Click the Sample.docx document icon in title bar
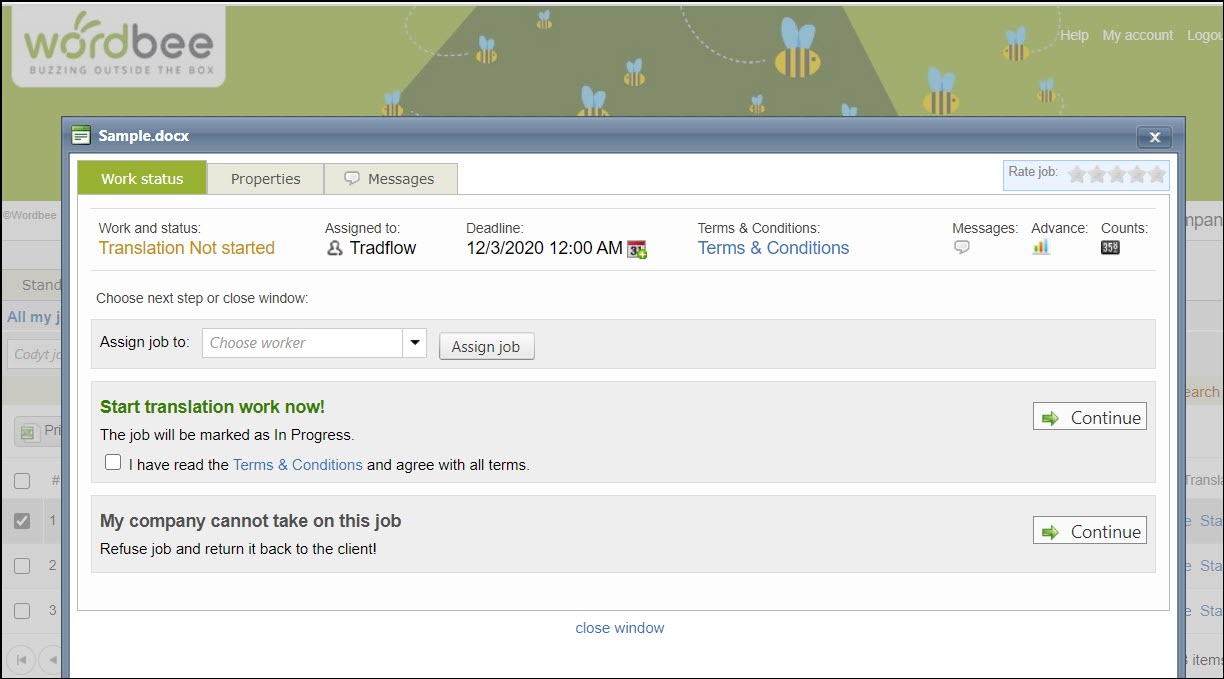 (82, 135)
